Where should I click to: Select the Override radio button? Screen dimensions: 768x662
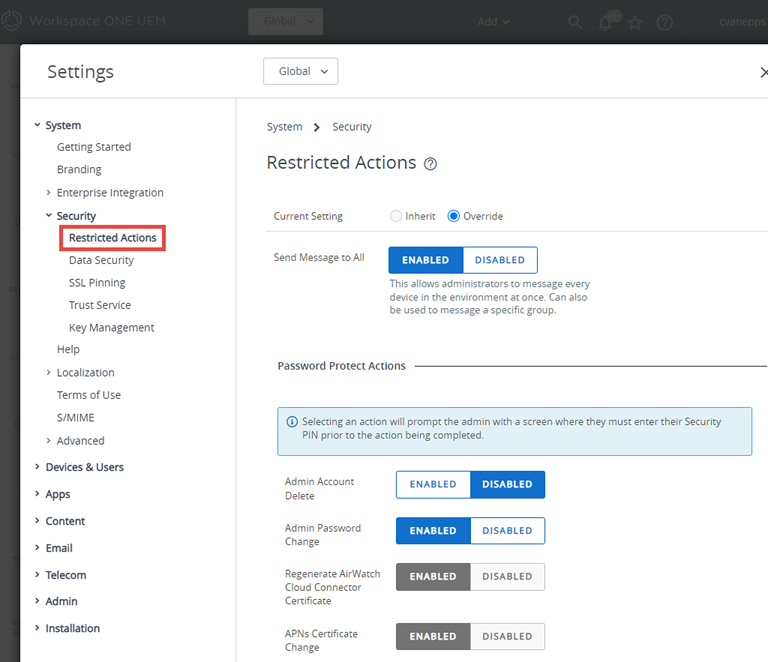coord(454,216)
